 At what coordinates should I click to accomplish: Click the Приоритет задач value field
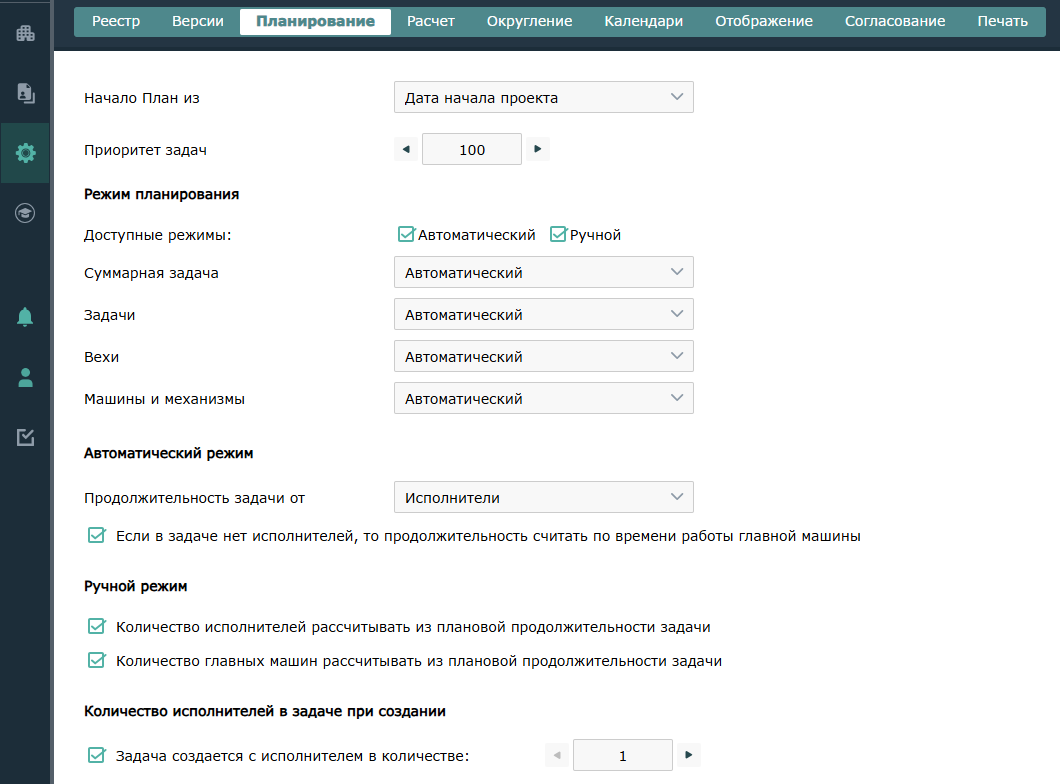[472, 150]
